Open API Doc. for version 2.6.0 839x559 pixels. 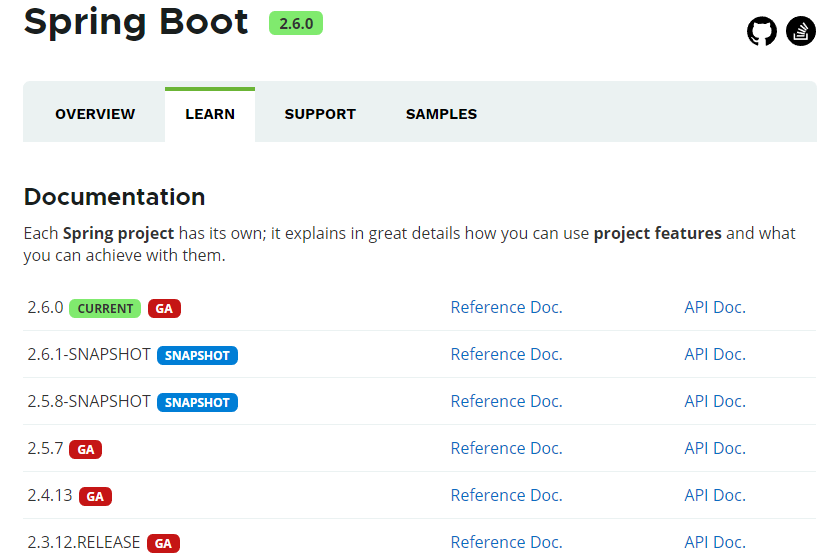pyautogui.click(x=715, y=308)
